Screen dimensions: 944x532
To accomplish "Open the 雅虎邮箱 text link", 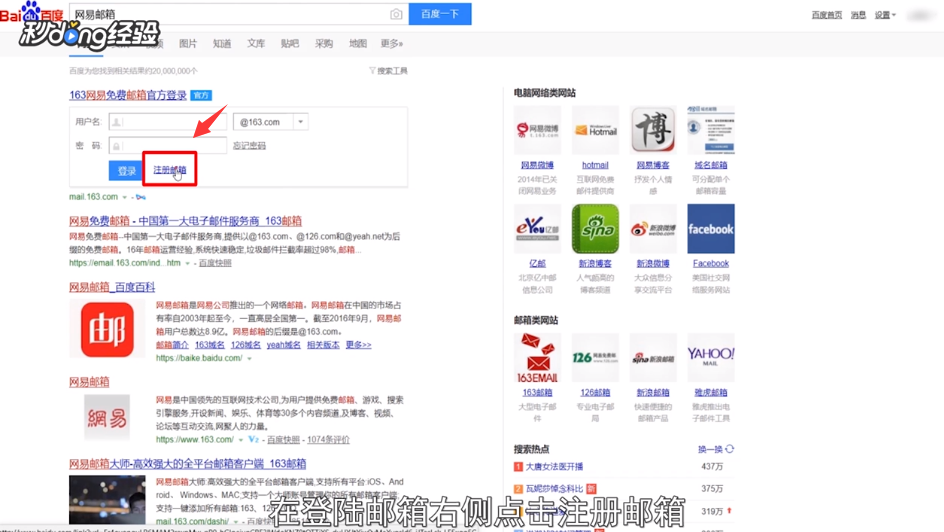I will 710,392.
